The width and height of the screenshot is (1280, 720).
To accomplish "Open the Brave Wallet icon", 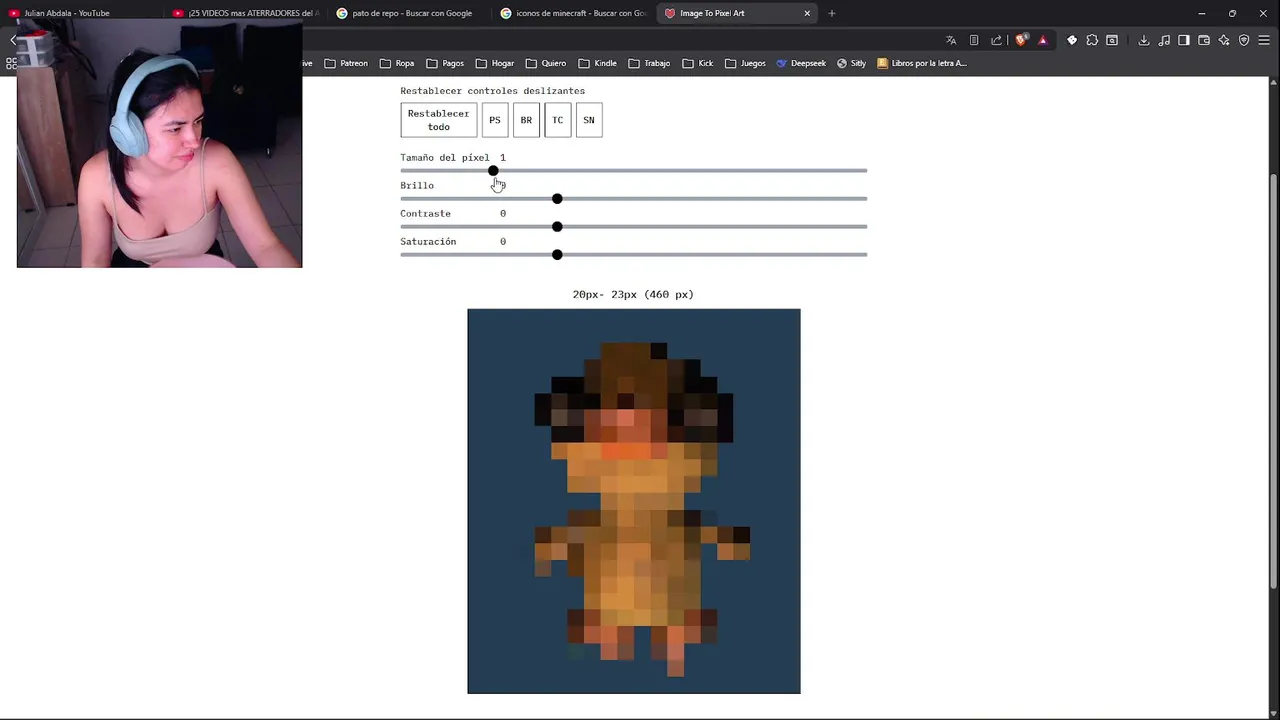I will coord(1204,40).
